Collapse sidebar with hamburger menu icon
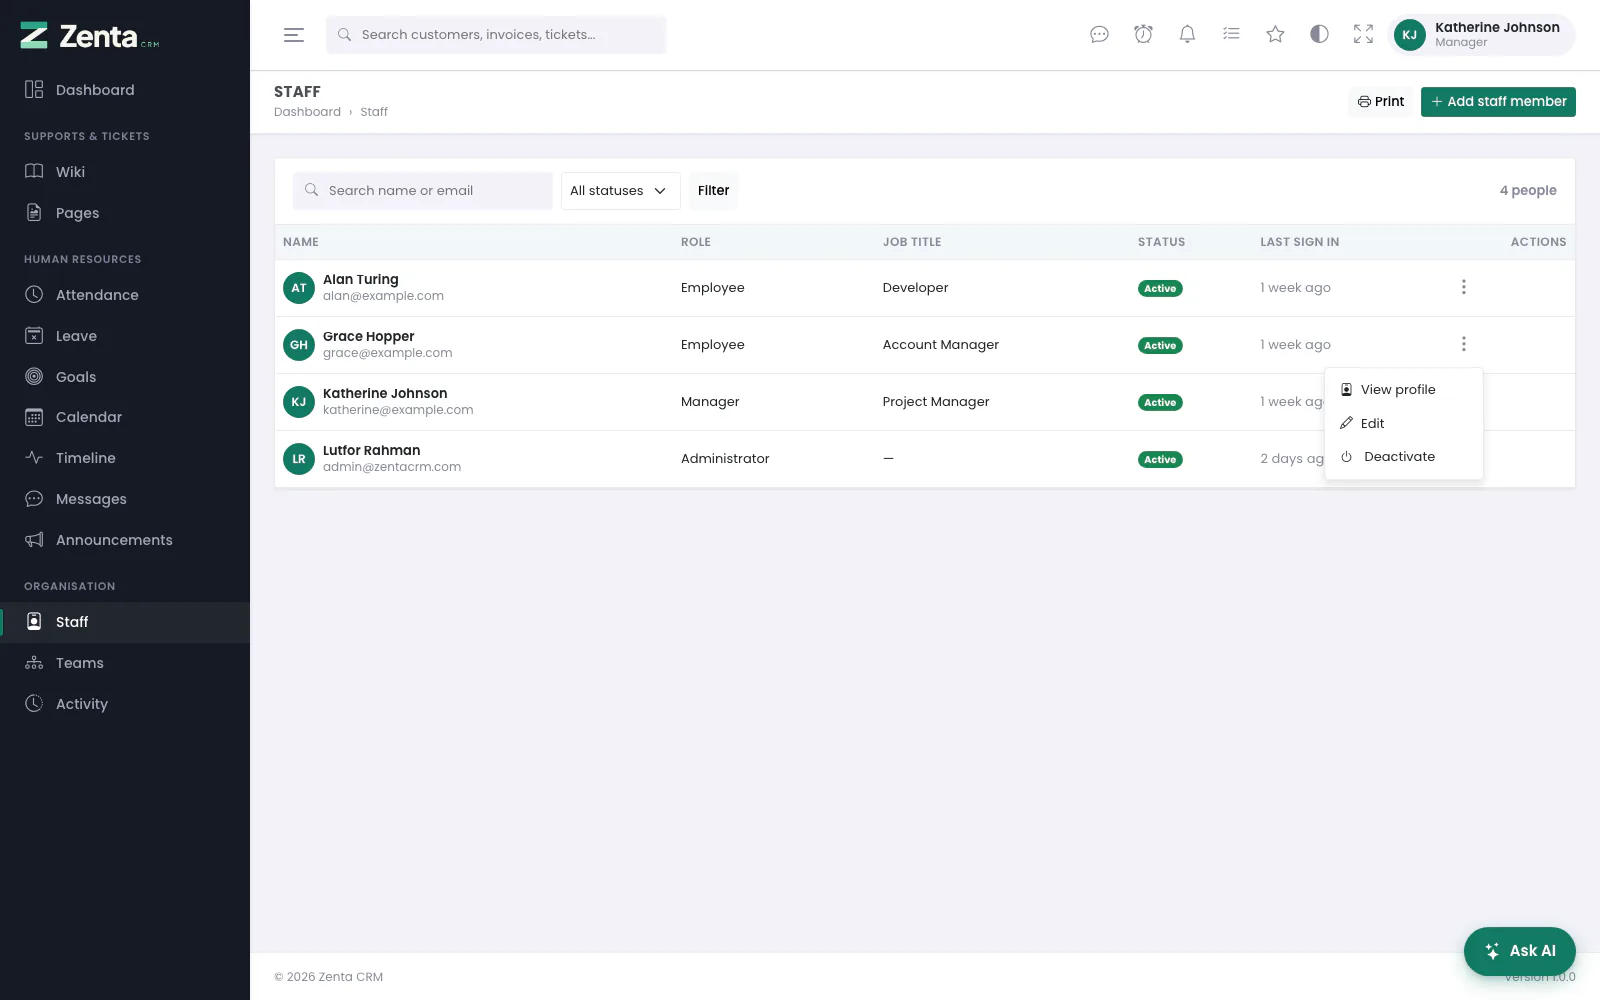Image resolution: width=1600 pixels, height=1000 pixels. coord(293,35)
